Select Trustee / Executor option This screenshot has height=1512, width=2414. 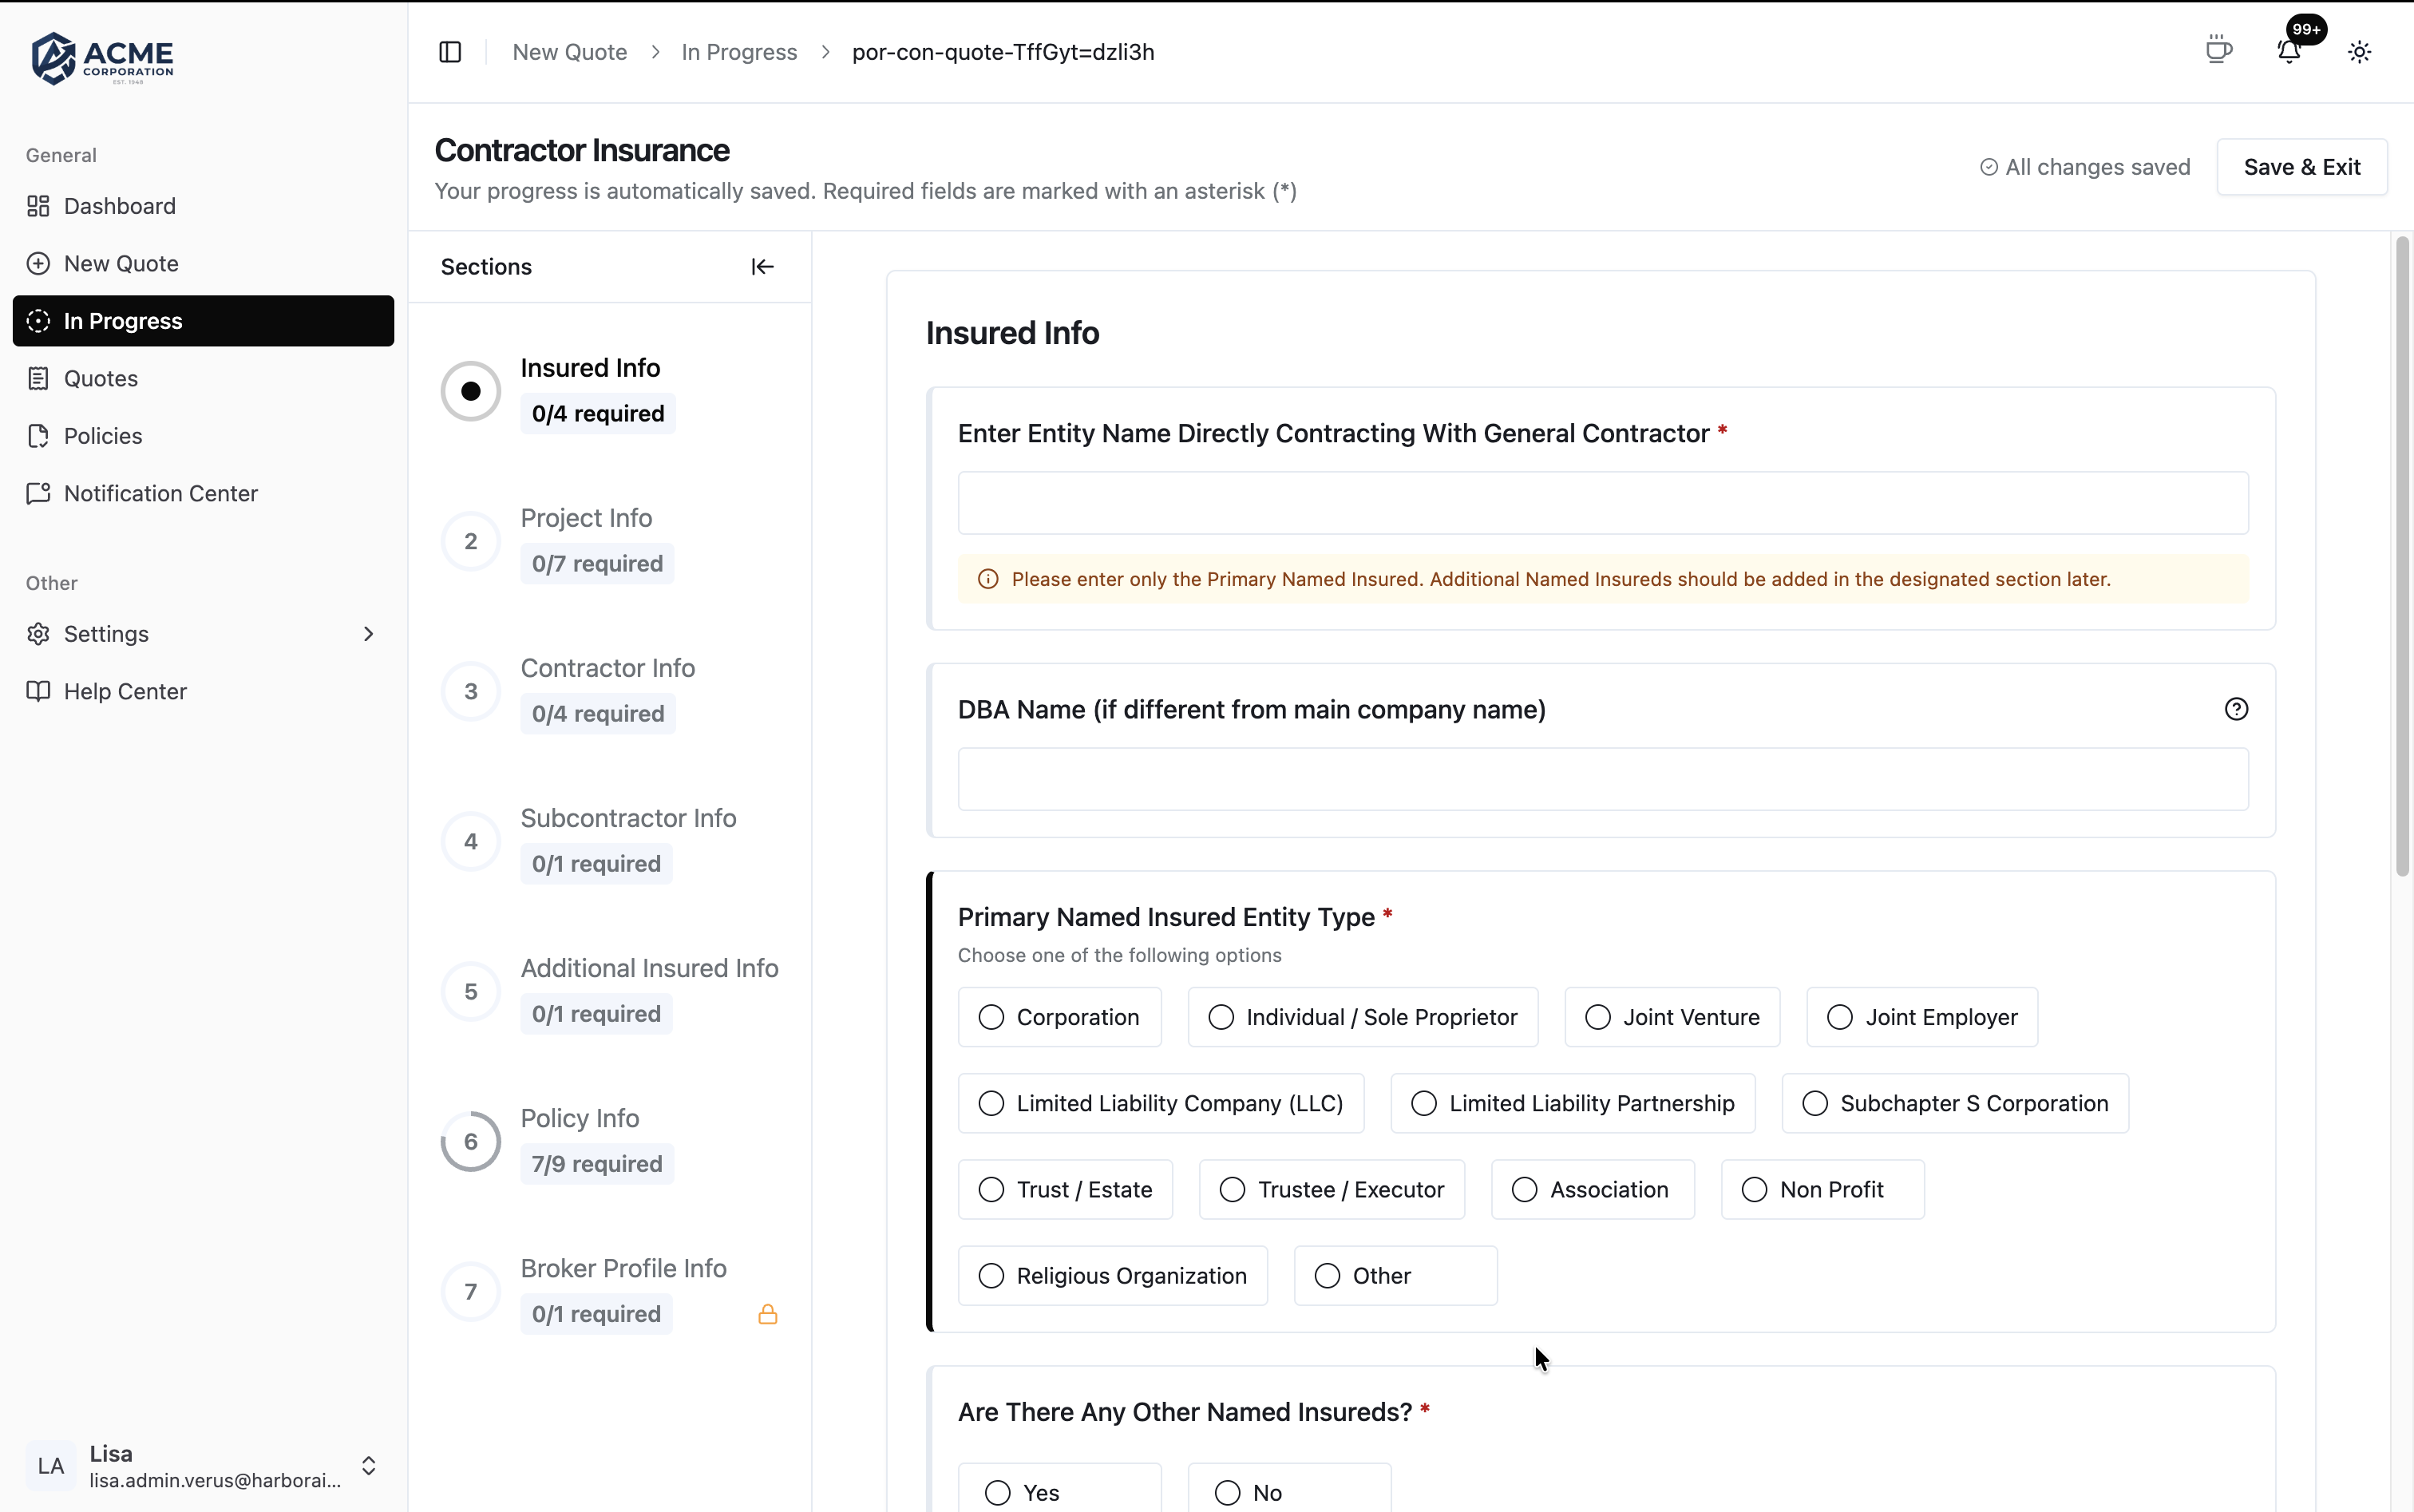1331,1189
